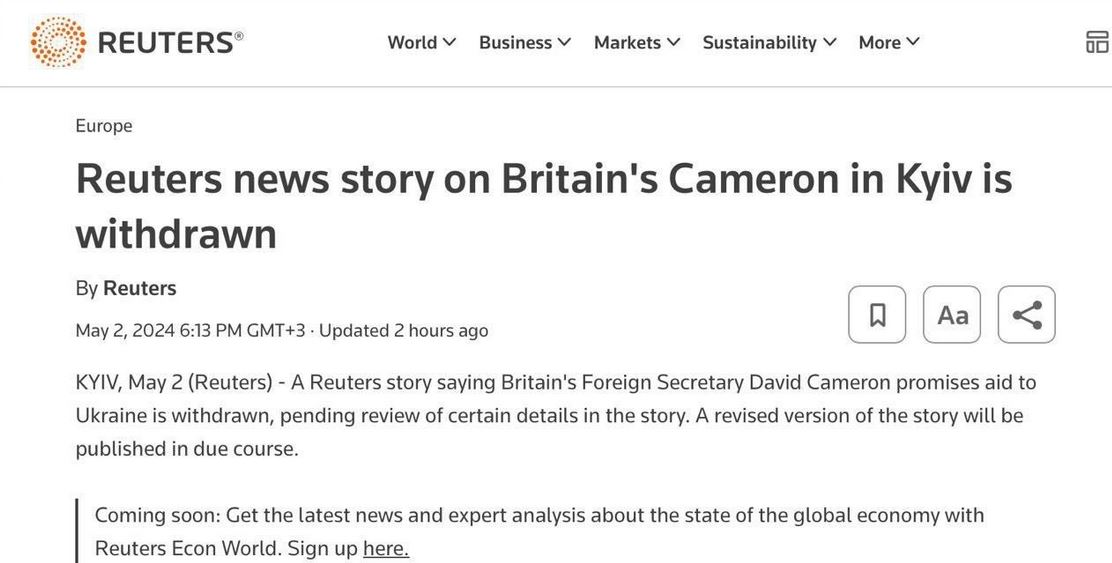Open the Markets menu item
The image size is (1112, 563).
tap(627, 42)
